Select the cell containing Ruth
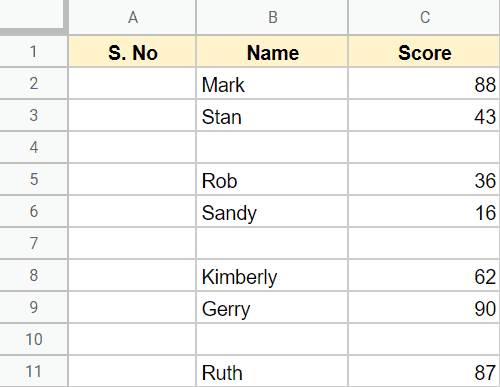Image resolution: width=500 pixels, height=387 pixels. point(272,371)
